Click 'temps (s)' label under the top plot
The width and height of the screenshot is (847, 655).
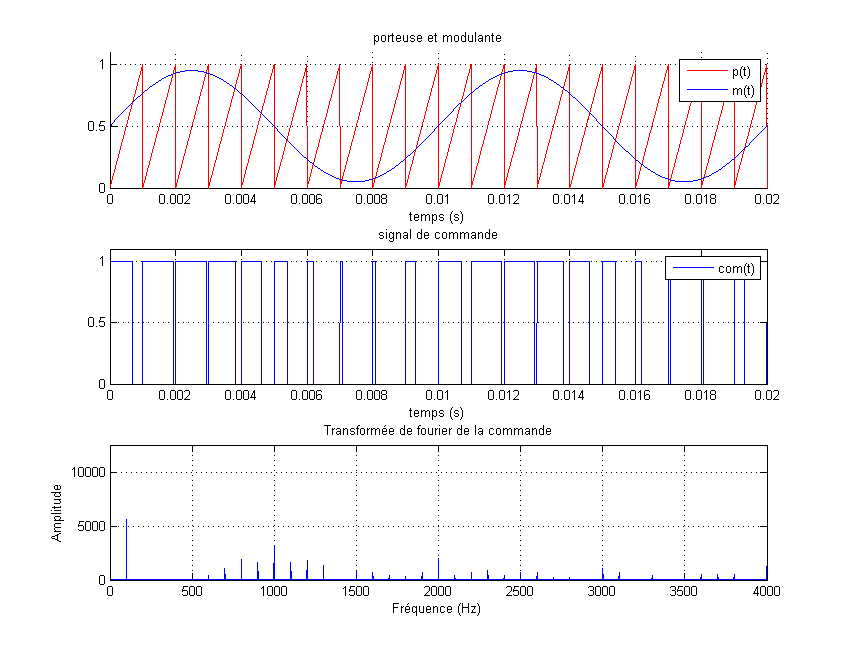pyautogui.click(x=439, y=215)
